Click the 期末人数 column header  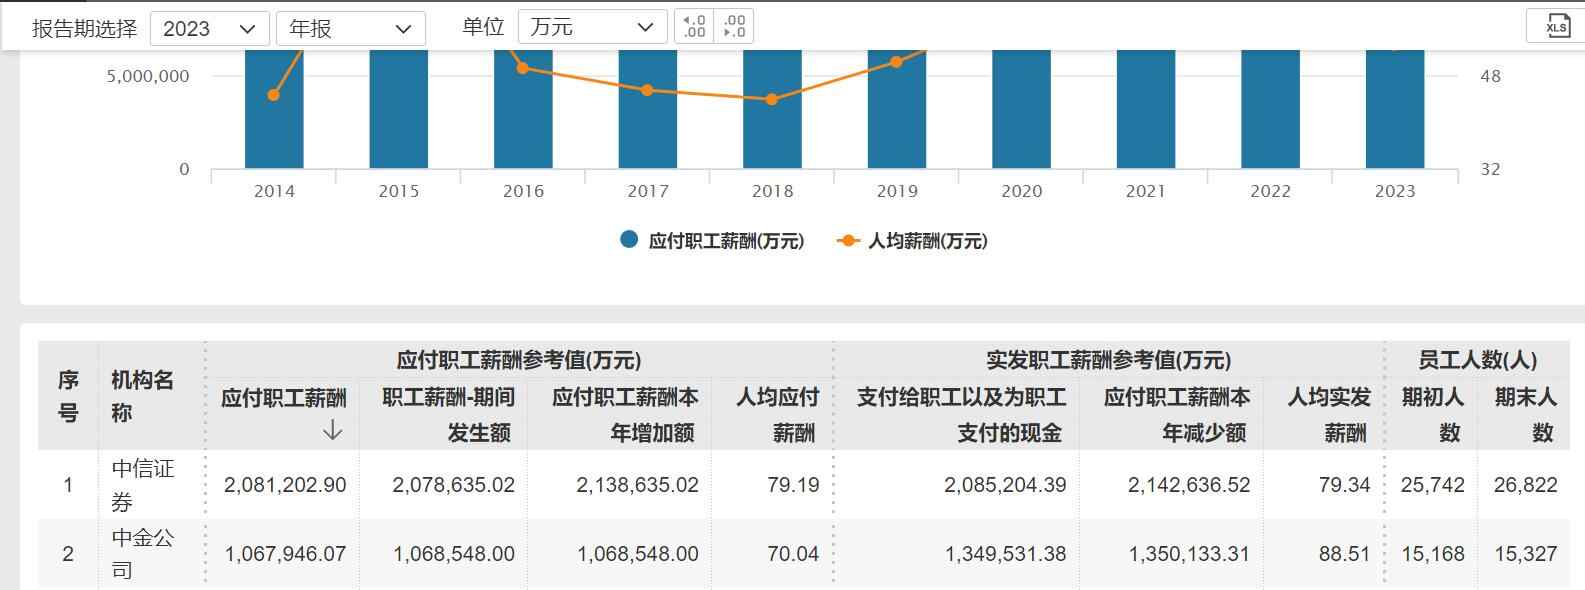click(1525, 414)
